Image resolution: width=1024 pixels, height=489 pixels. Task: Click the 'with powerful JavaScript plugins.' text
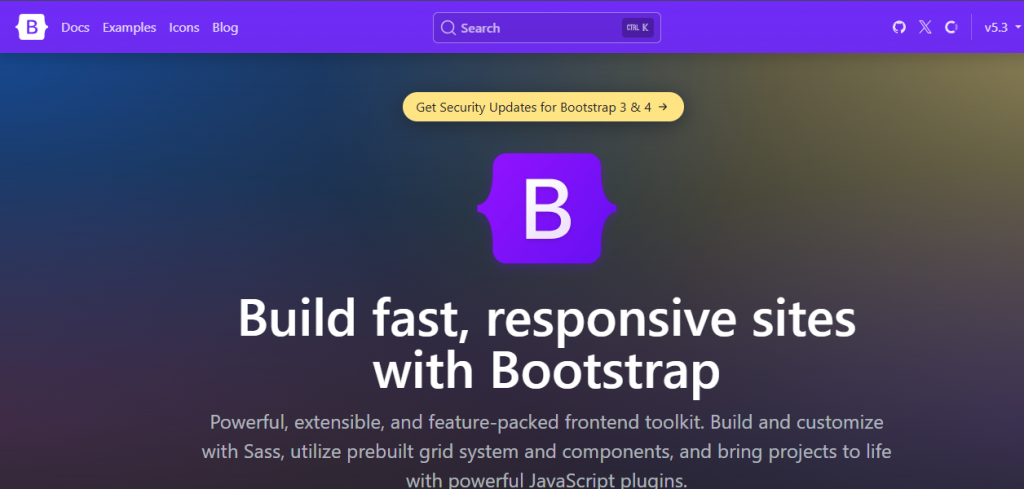547,481
